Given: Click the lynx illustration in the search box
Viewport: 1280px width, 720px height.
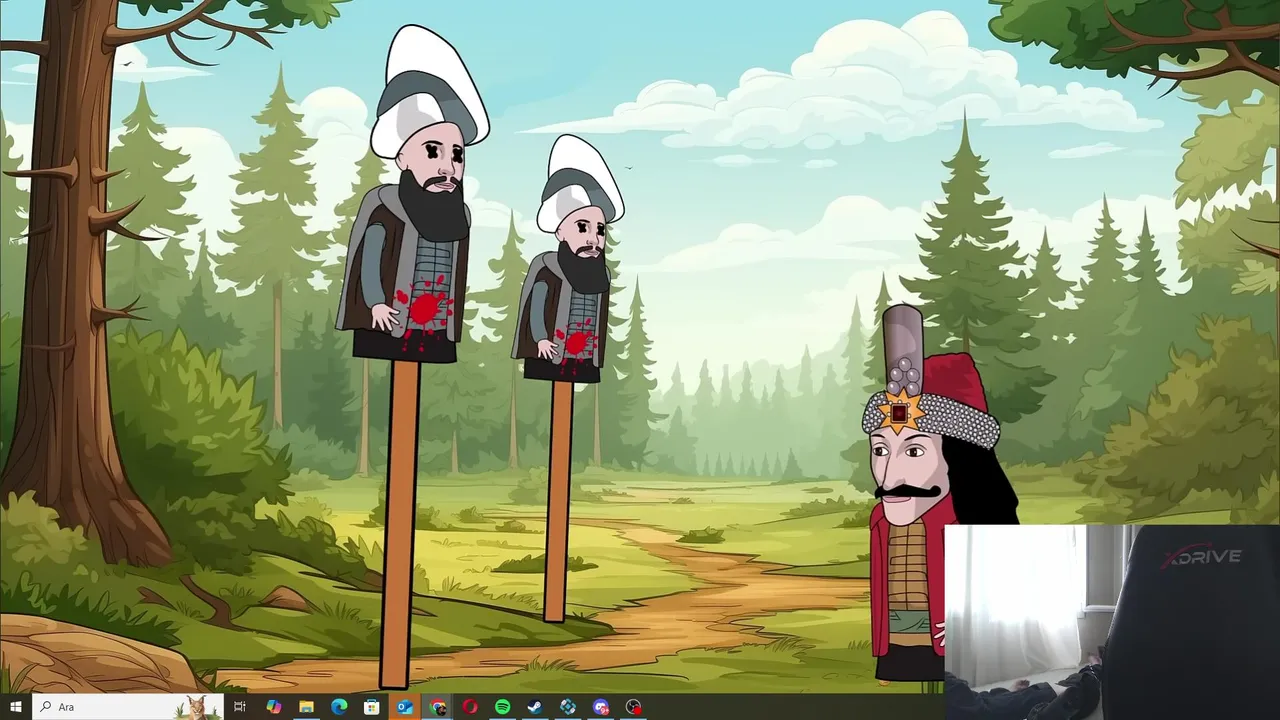Looking at the screenshot, I should pos(196,707).
